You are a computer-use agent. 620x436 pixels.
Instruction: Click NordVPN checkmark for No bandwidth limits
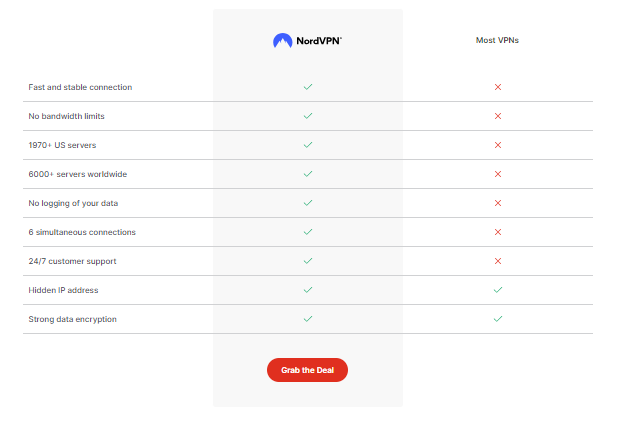click(x=308, y=116)
